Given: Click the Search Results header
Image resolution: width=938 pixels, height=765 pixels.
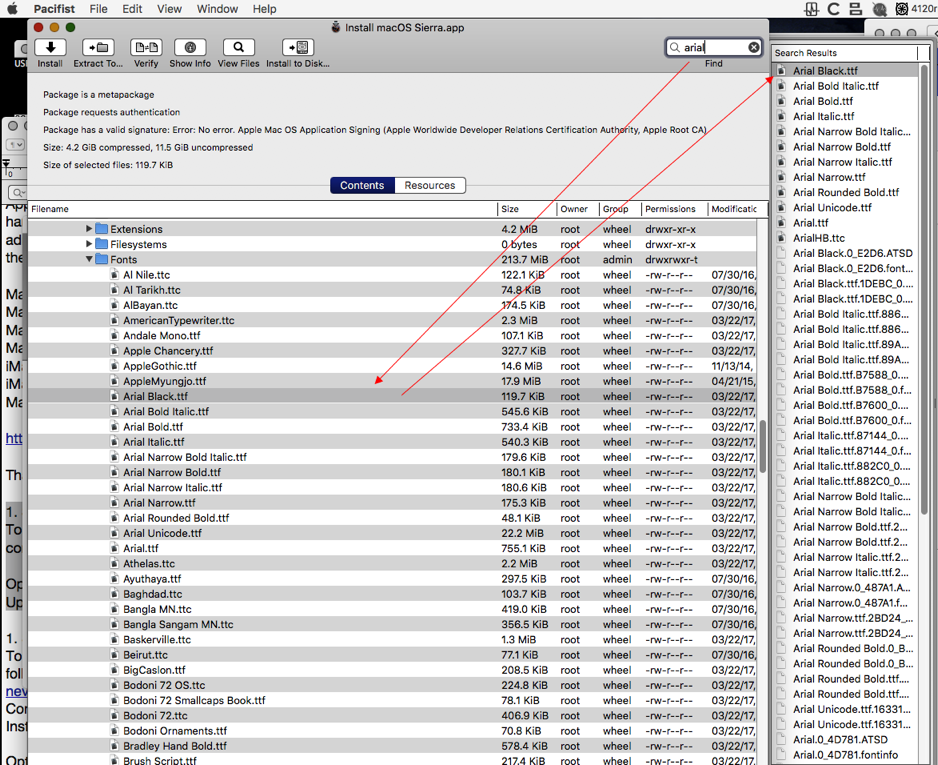Looking at the screenshot, I should (x=845, y=53).
